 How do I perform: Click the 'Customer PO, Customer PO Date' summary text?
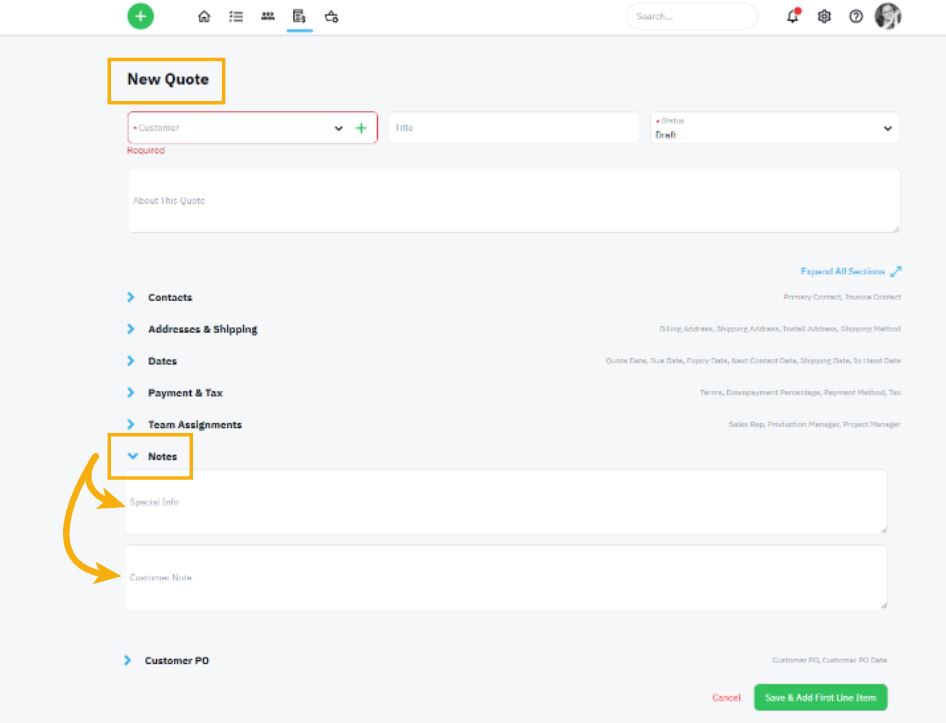point(830,660)
